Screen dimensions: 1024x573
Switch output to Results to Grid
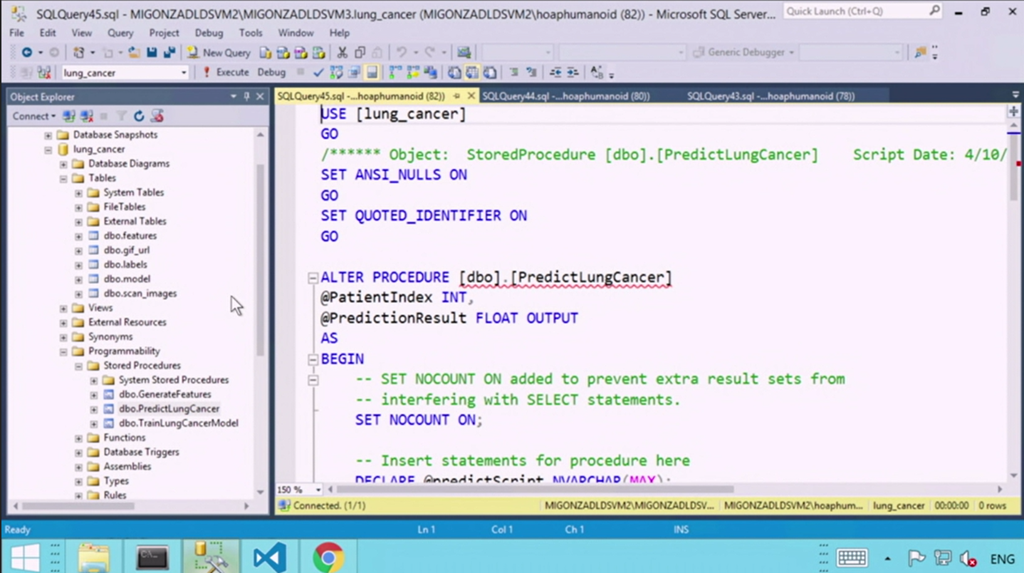pos(472,73)
